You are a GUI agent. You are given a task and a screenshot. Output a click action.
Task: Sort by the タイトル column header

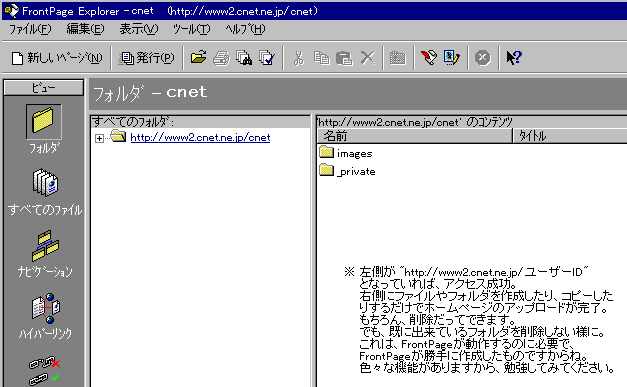[570, 136]
